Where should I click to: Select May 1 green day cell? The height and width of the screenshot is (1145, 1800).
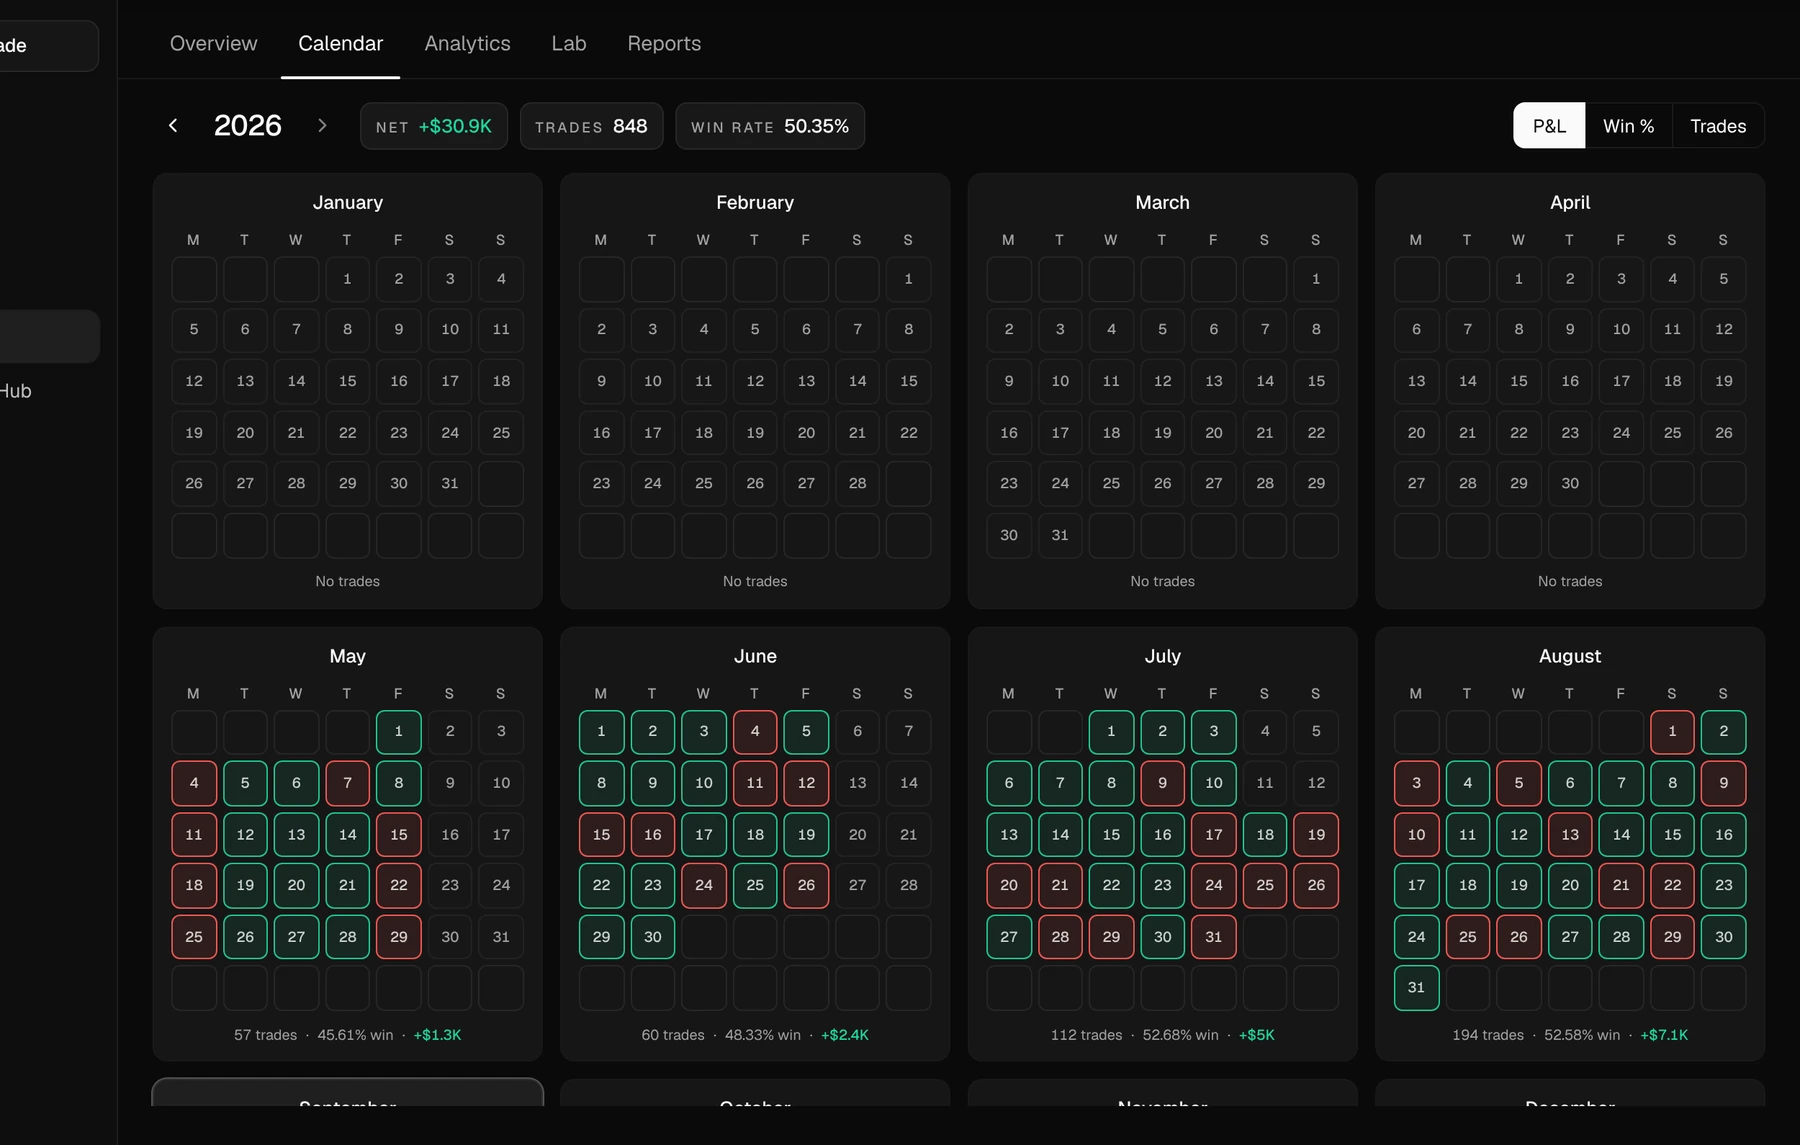pyautogui.click(x=398, y=731)
